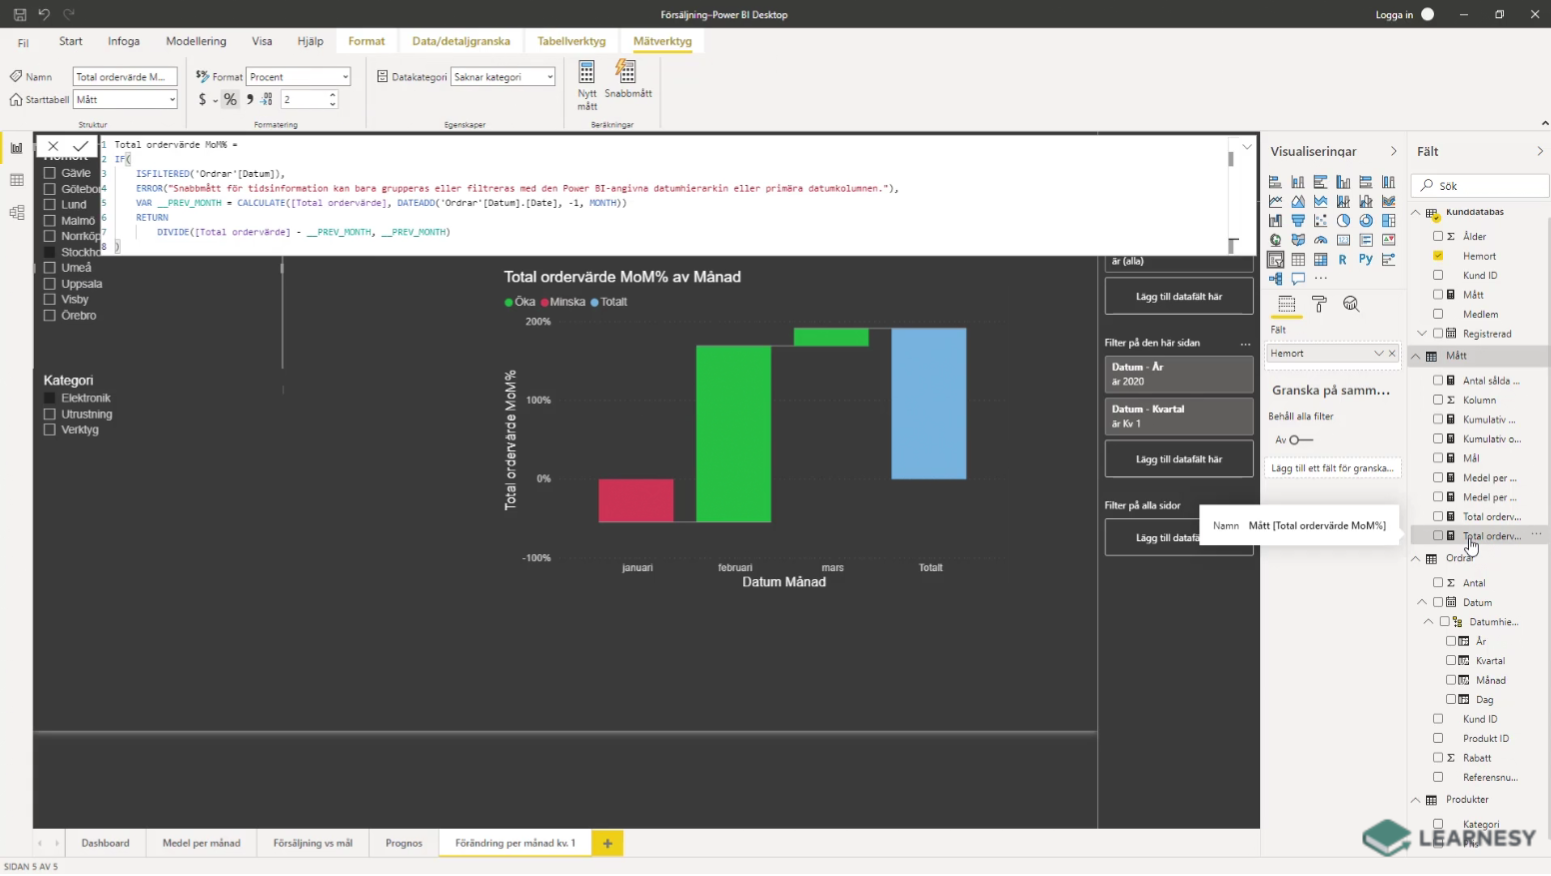Image resolution: width=1551 pixels, height=876 pixels.
Task: Open the Tabellverktyg ribbon tab
Action: click(571, 41)
